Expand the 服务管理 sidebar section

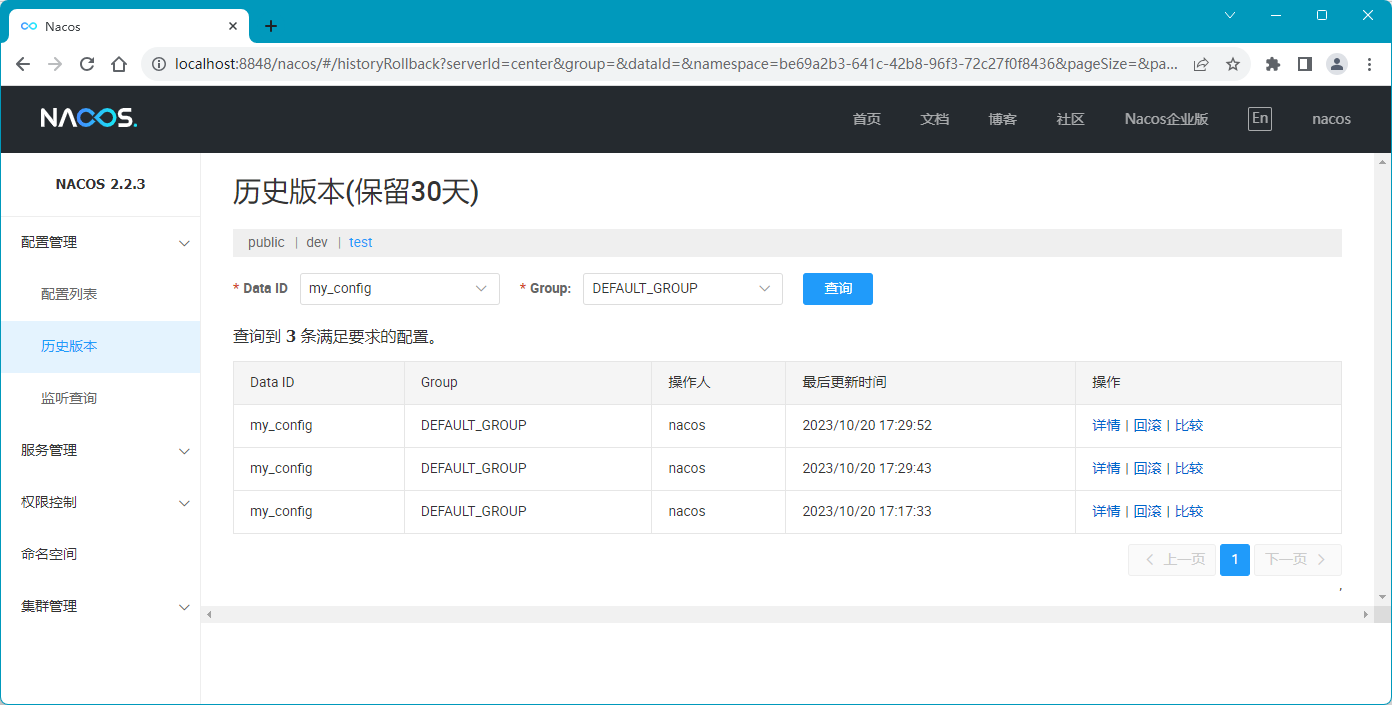(x=100, y=450)
